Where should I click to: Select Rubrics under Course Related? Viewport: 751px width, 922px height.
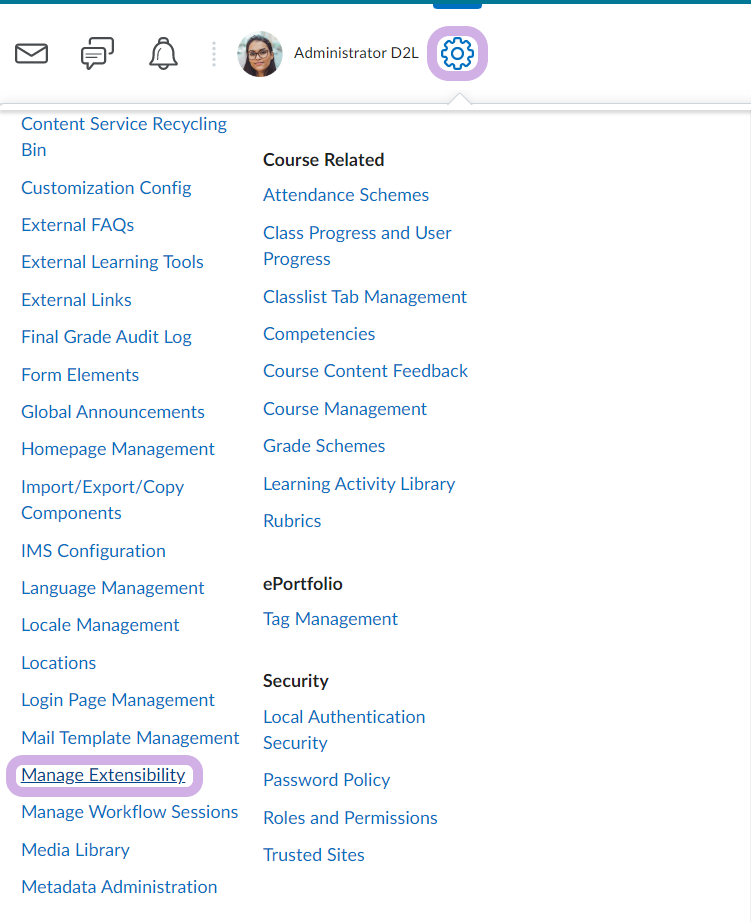[292, 521]
